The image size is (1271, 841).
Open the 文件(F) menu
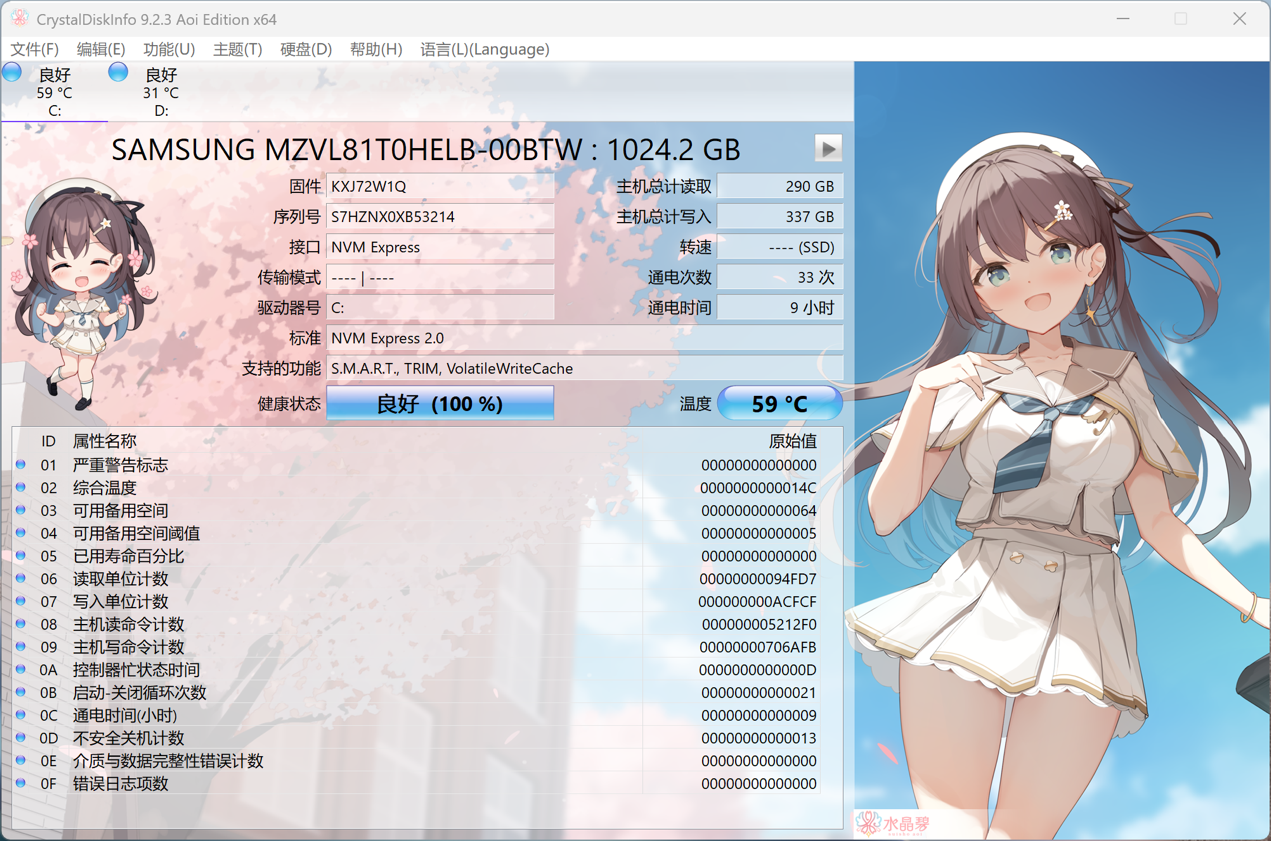(x=34, y=49)
